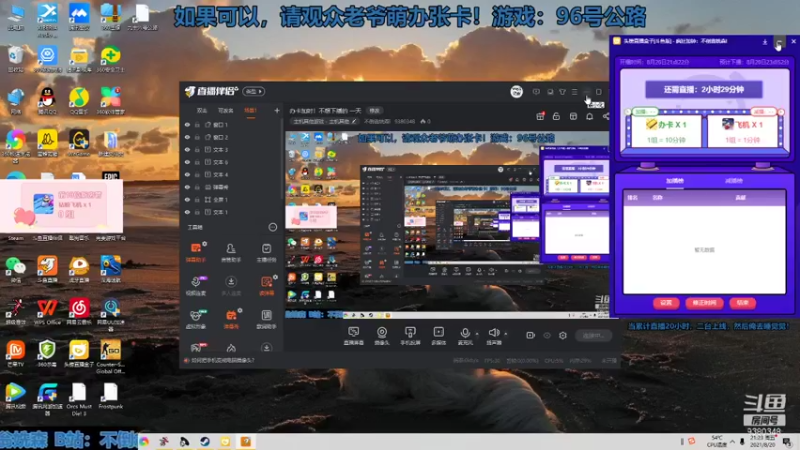Image resolution: width=800 pixels, height=450 pixels.
Task: Select the 飞机 X 1 reward card
Action: pos(742,131)
